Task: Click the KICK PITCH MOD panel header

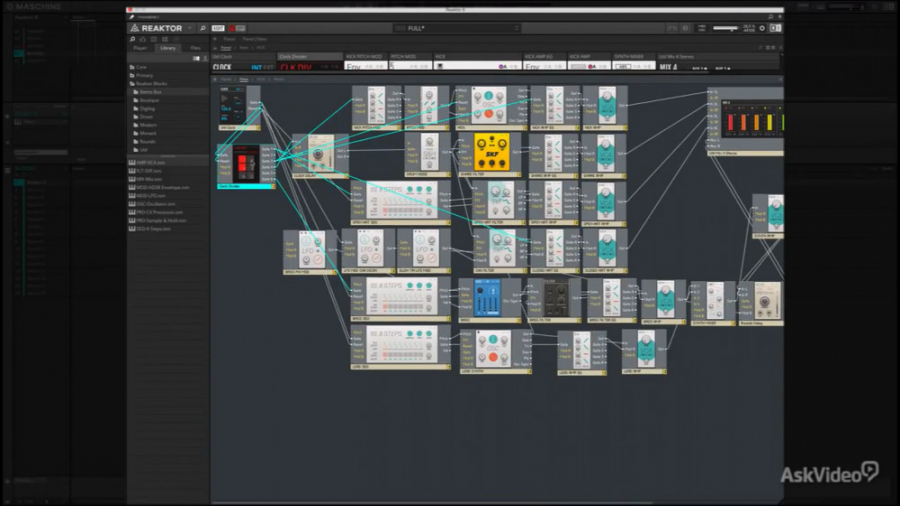Action: coord(366,57)
